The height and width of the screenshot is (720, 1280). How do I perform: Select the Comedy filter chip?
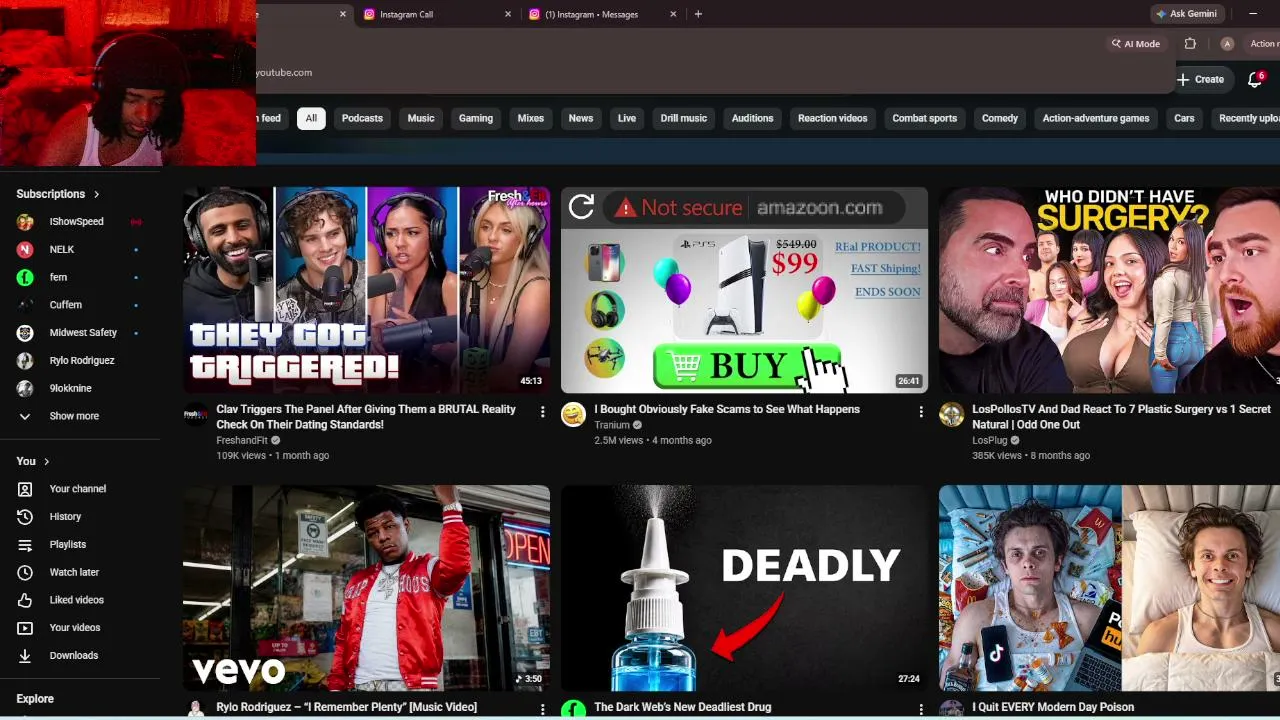click(x=1000, y=118)
